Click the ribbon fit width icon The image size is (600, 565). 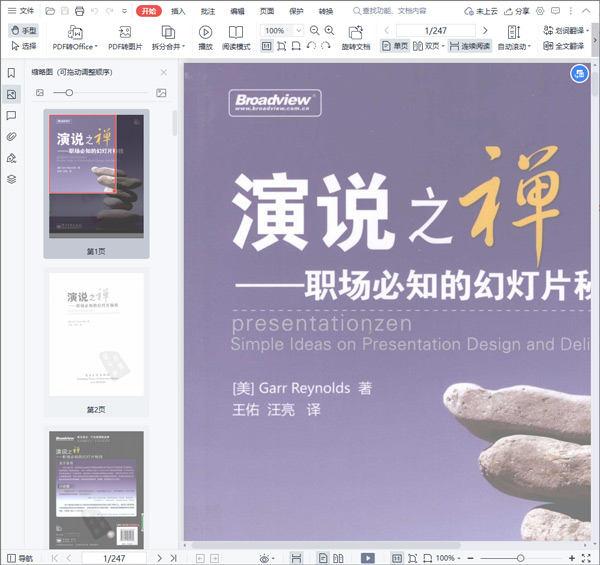coord(296,46)
